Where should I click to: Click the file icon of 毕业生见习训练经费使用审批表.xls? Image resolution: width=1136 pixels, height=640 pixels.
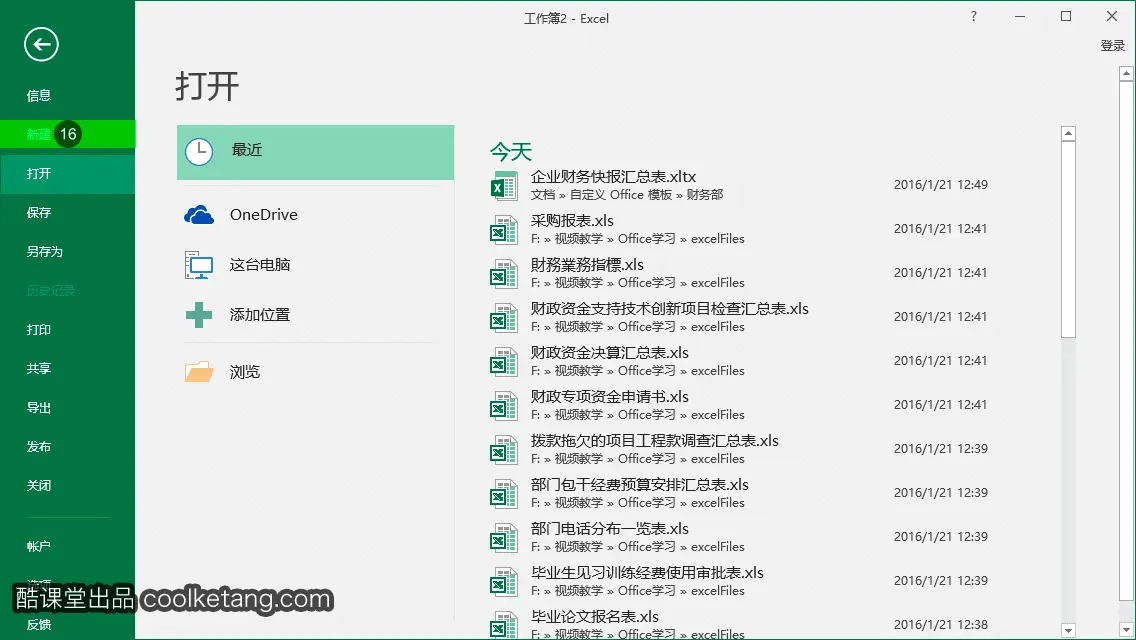(504, 581)
